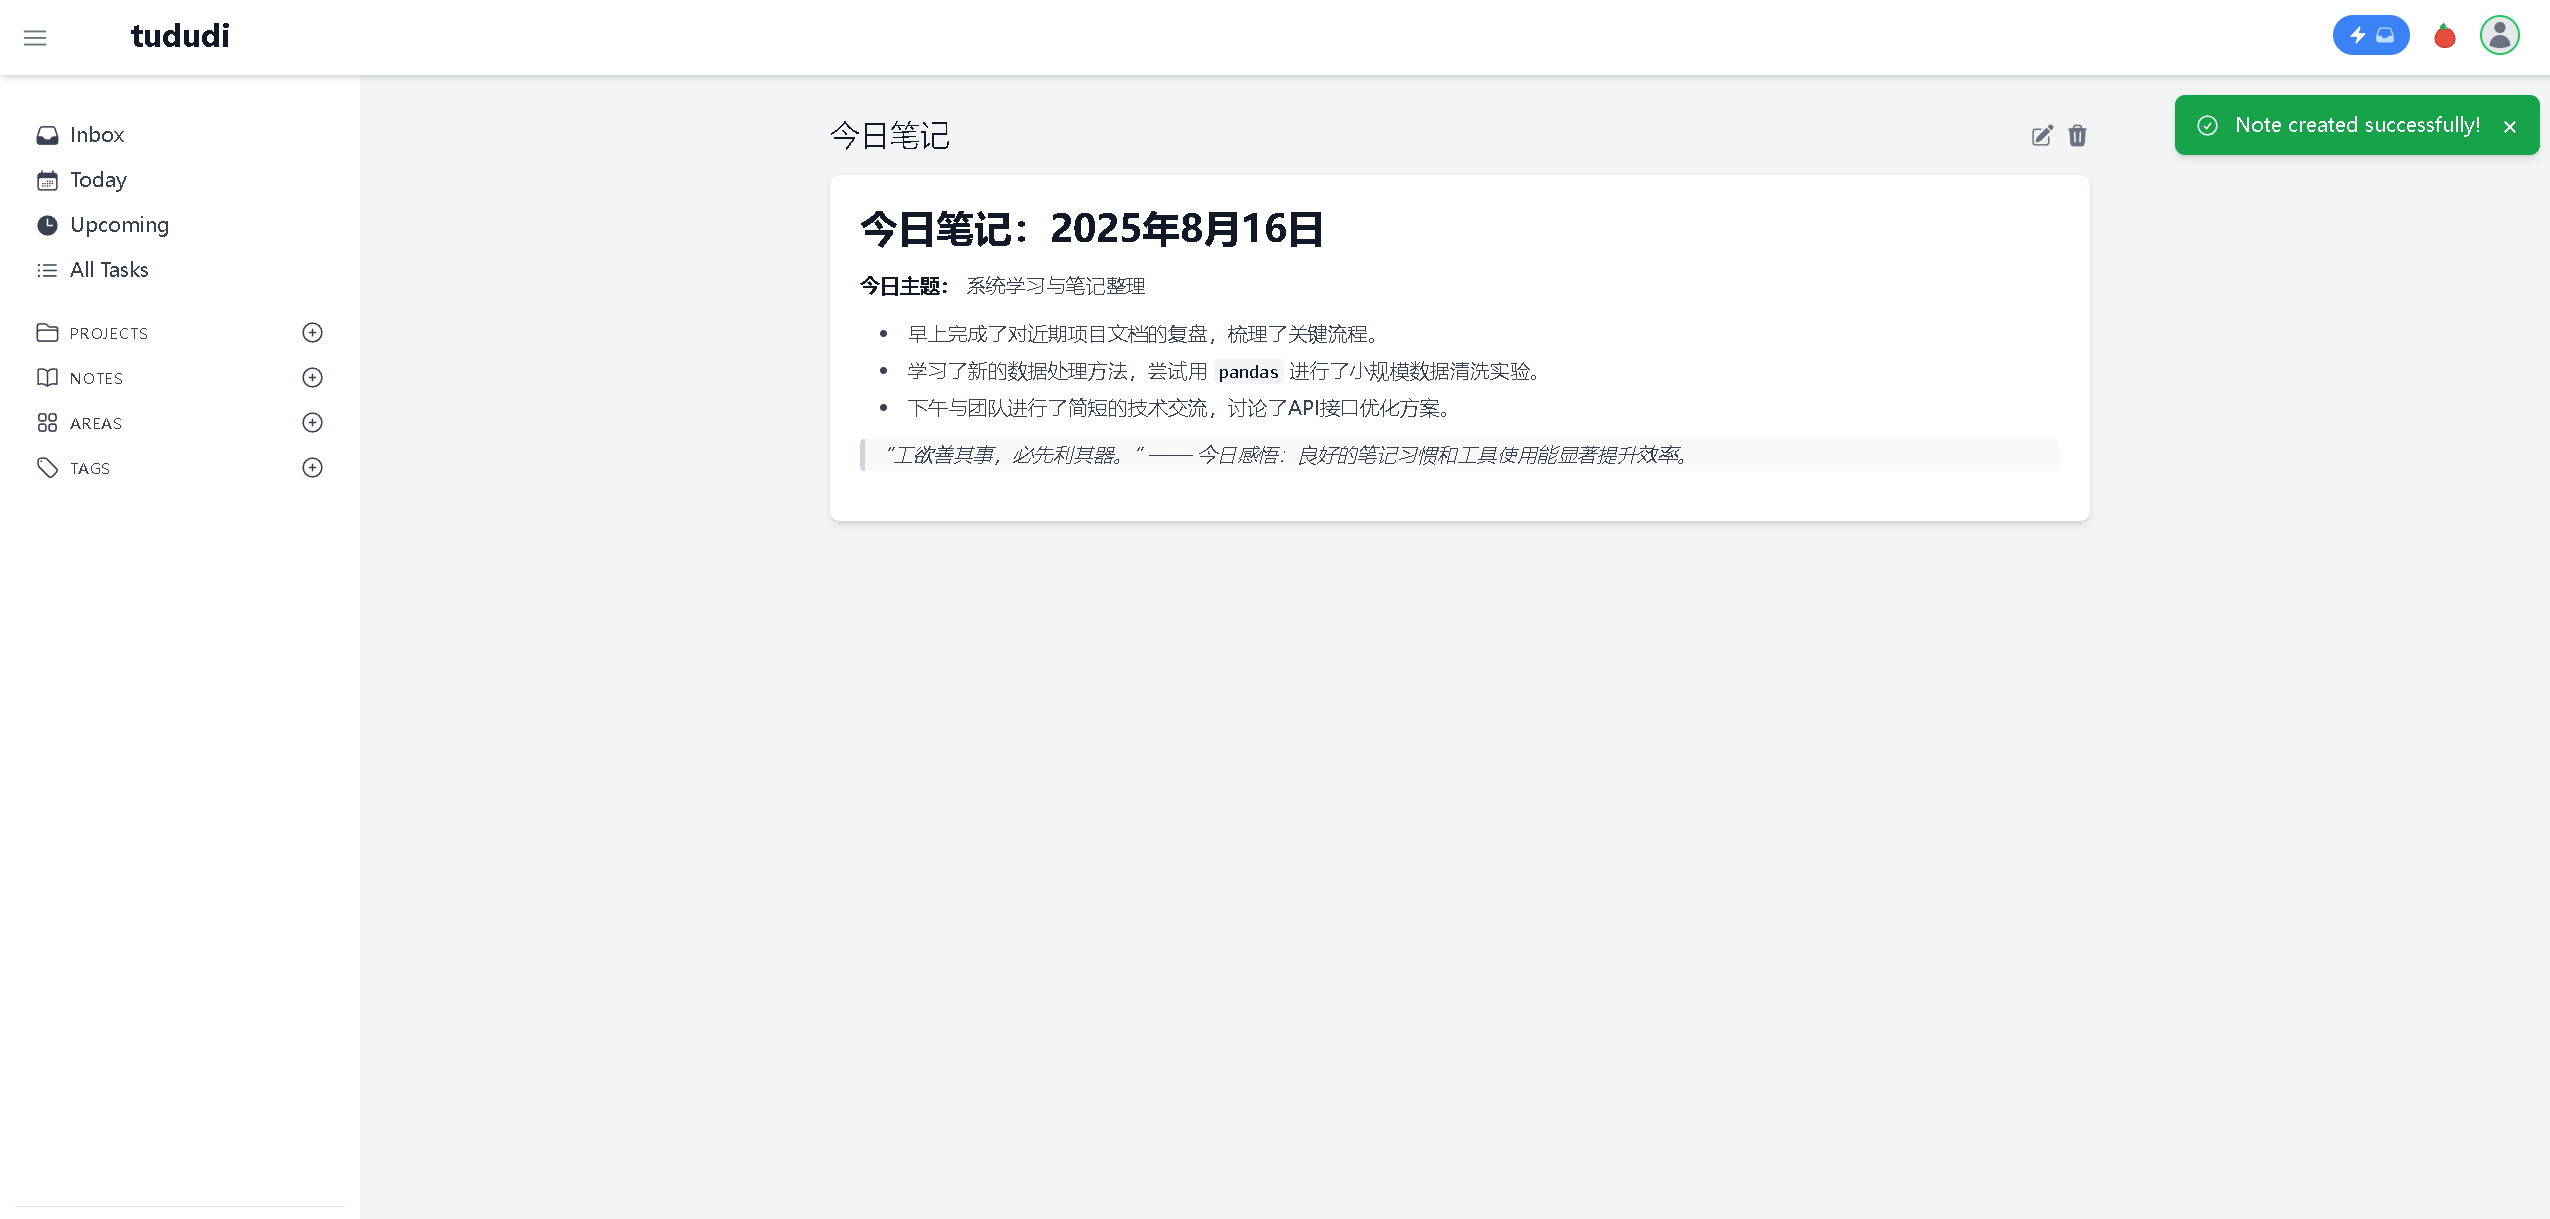Add a new area via its plus icon
The height and width of the screenshot is (1219, 2550).
[312, 423]
